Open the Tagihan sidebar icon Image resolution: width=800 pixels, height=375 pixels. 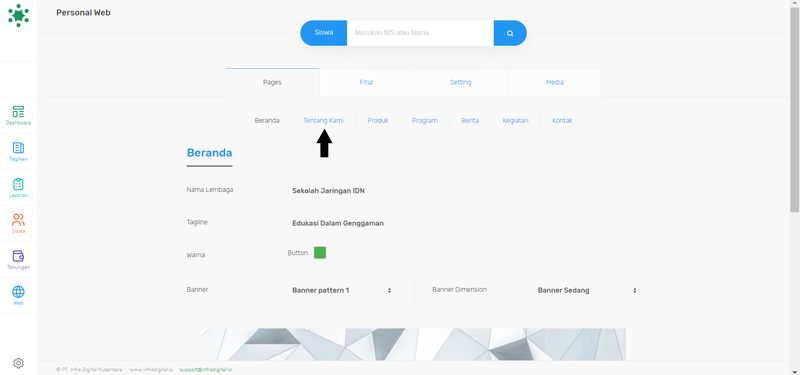(x=18, y=152)
